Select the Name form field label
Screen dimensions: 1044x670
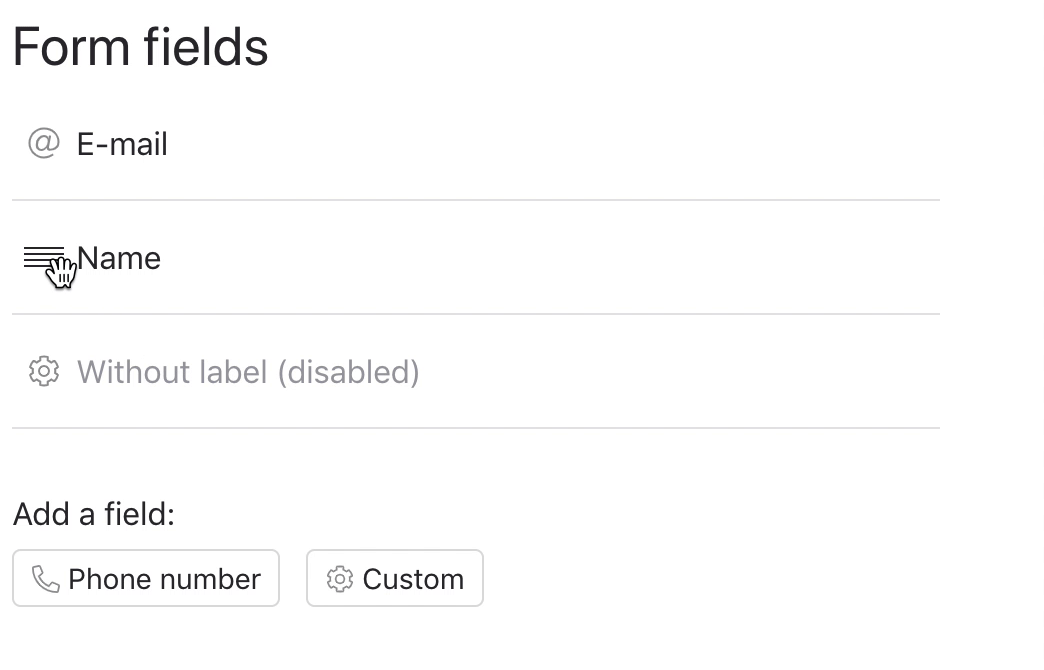point(119,258)
